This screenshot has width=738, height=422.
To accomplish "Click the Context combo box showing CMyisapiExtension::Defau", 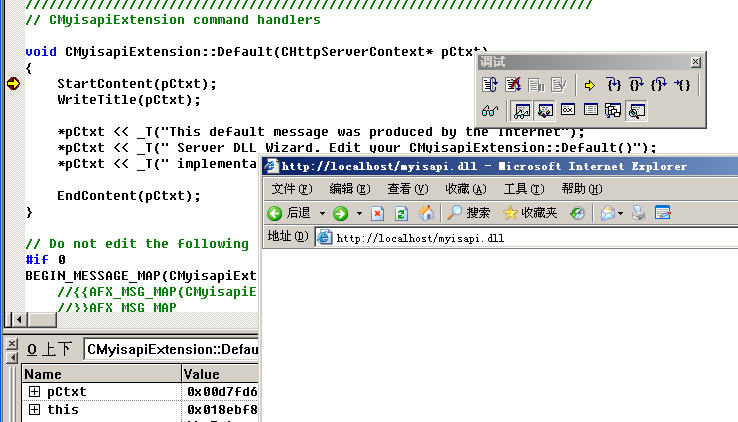I will (171, 350).
